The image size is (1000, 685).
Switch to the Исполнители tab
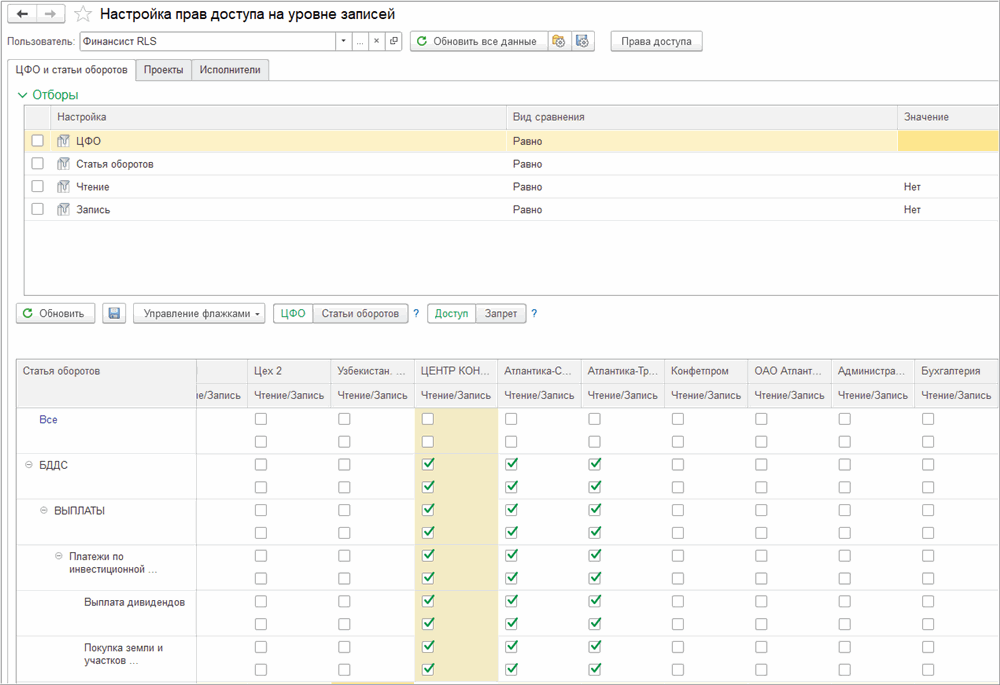pos(229,70)
